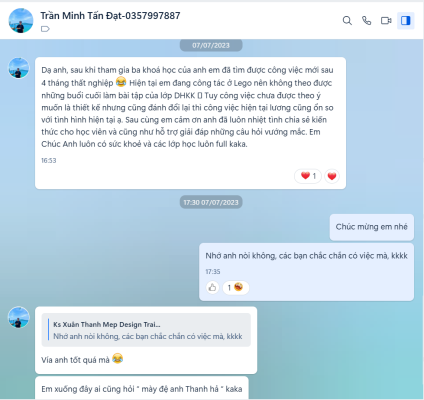Toggle the conversation info side panel
The height and width of the screenshot is (400, 424).
coord(406,21)
